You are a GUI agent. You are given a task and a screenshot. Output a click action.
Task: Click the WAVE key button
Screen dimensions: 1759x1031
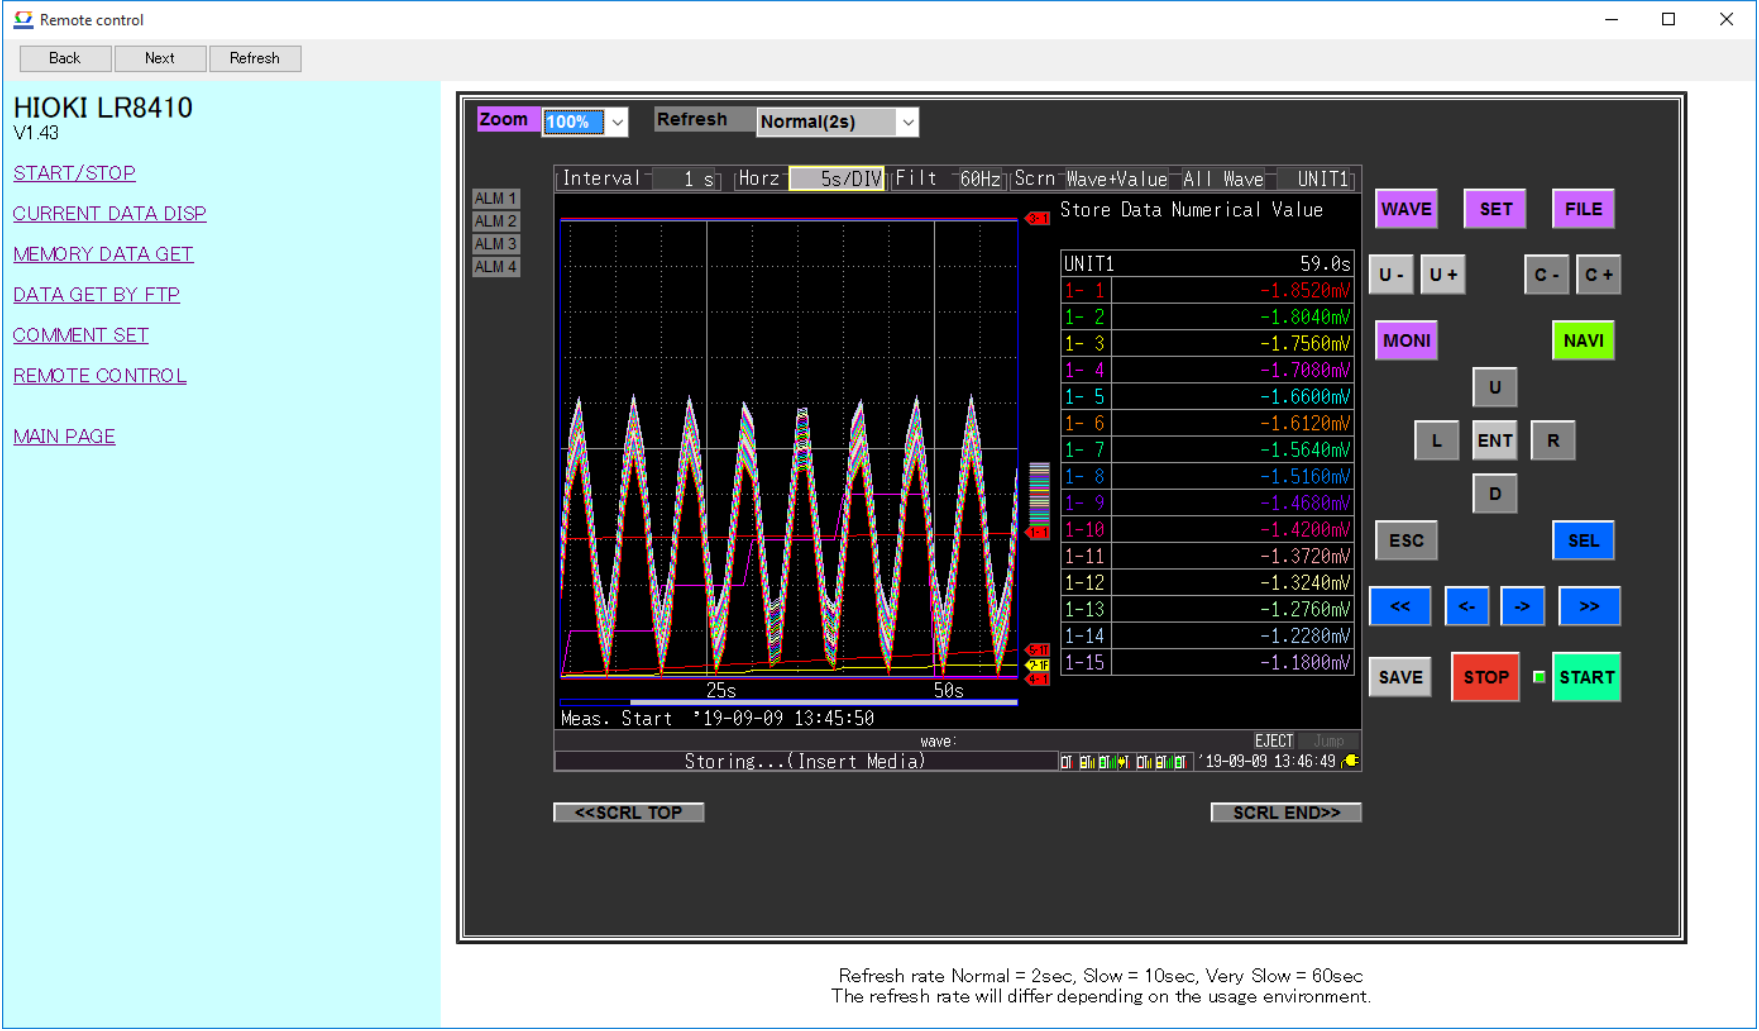coord(1406,209)
